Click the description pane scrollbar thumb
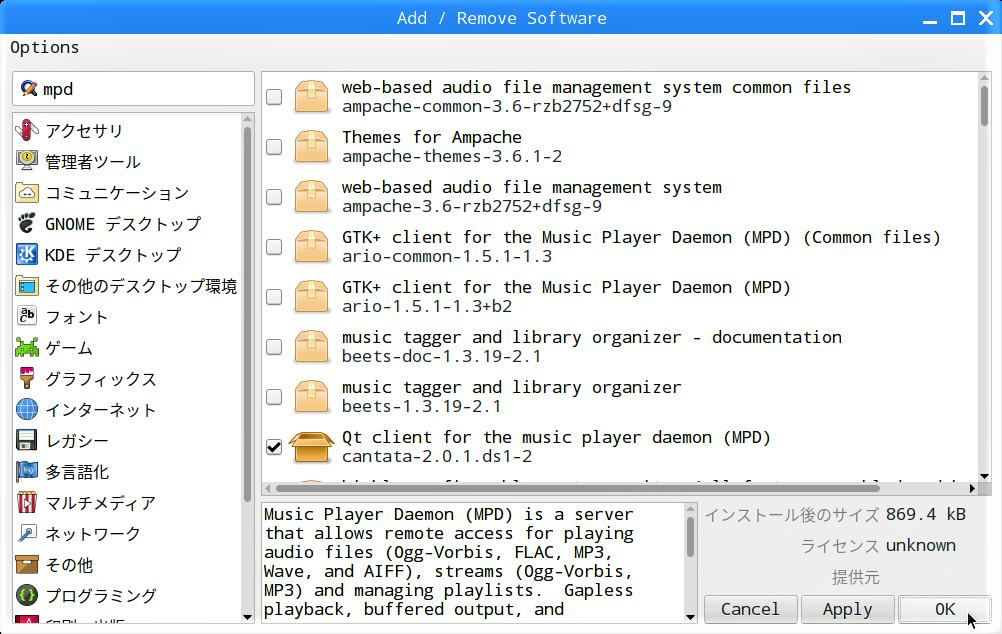The image size is (1002, 634). [690, 537]
